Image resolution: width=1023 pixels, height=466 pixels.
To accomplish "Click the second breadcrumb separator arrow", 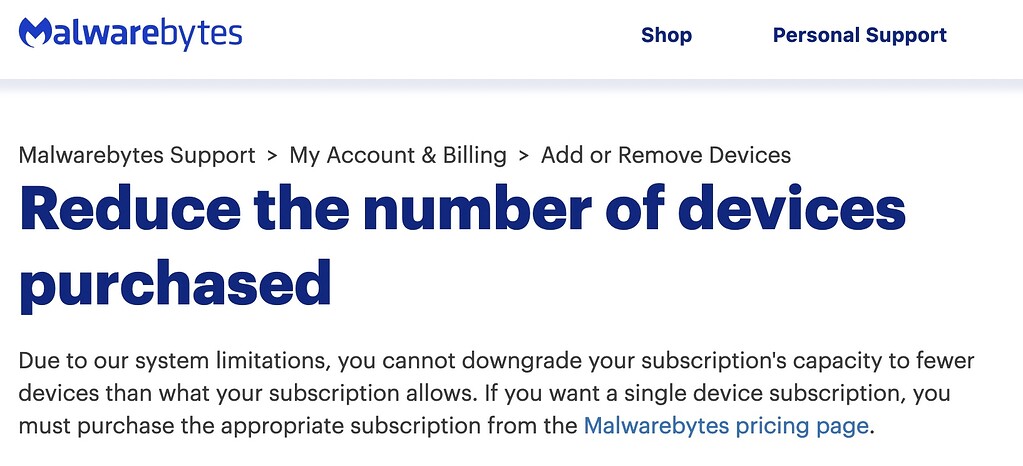I will [524, 155].
